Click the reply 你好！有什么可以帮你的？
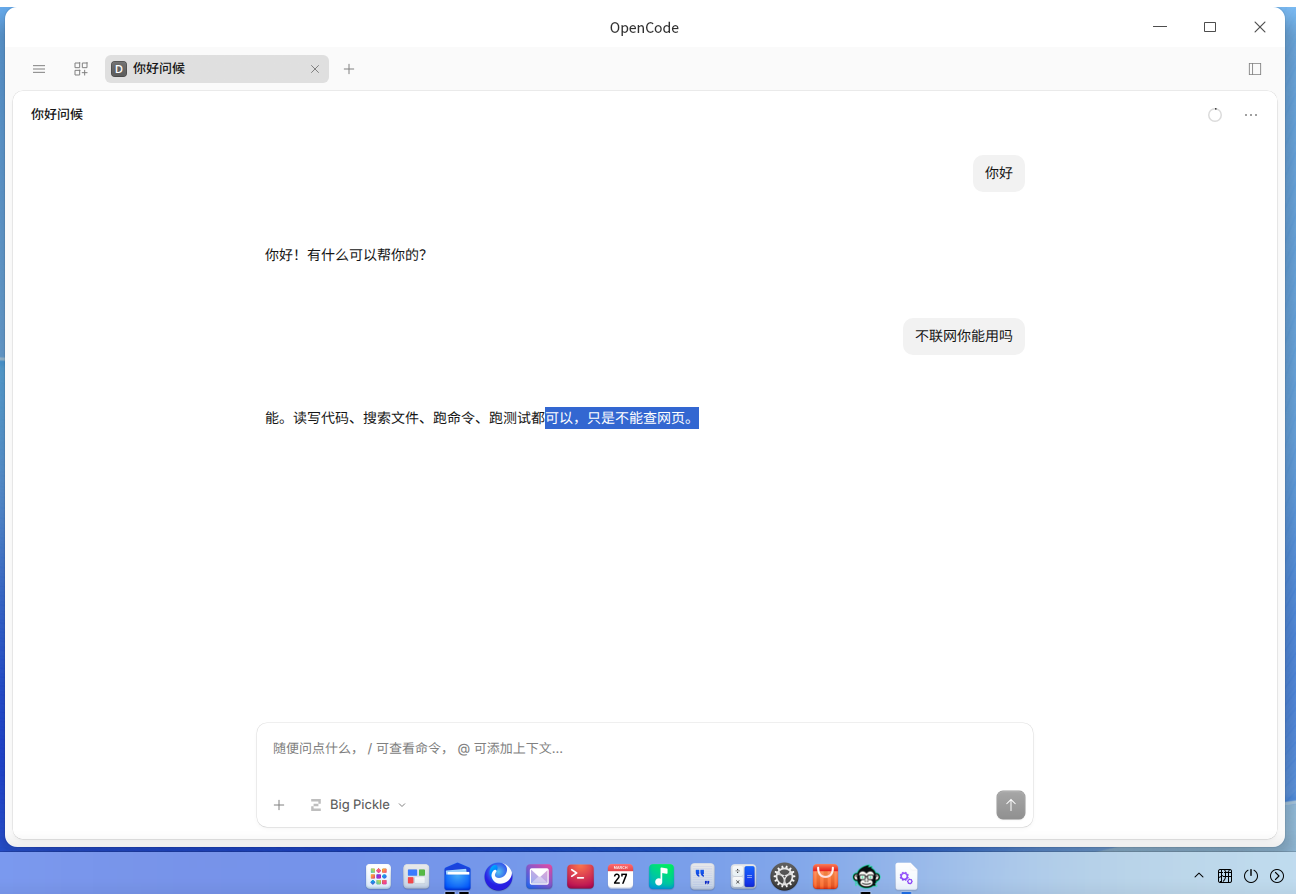 tap(346, 255)
